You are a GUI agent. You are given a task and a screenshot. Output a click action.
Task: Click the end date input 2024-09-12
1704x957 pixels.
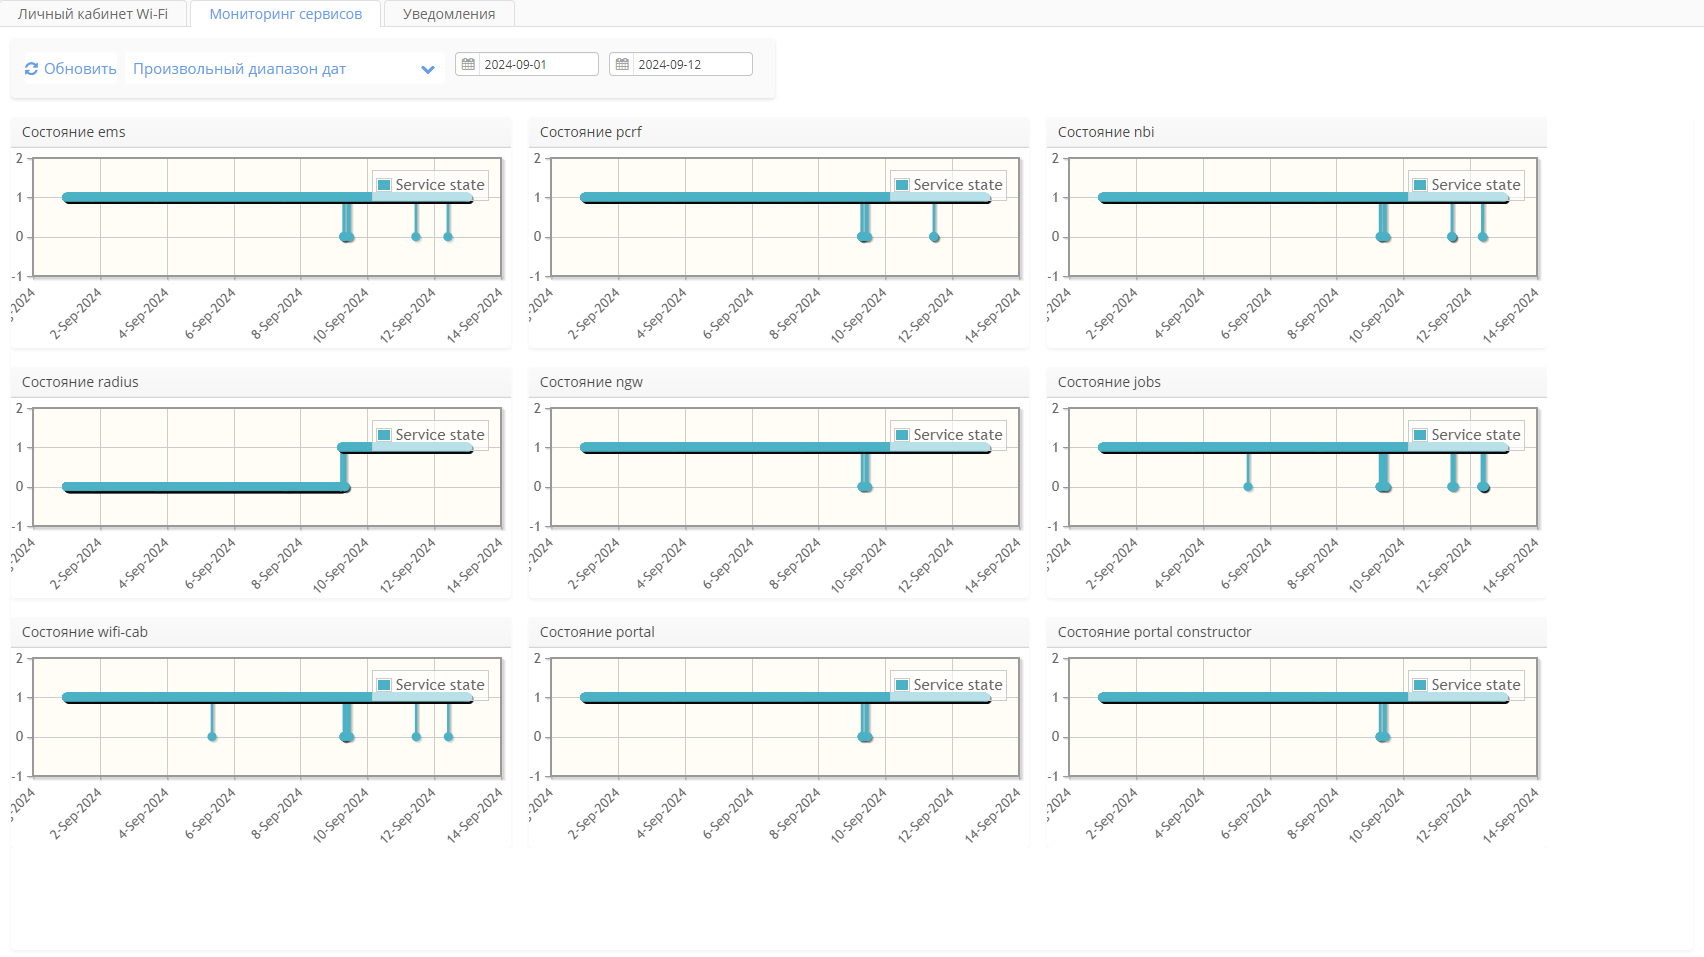[x=692, y=64]
